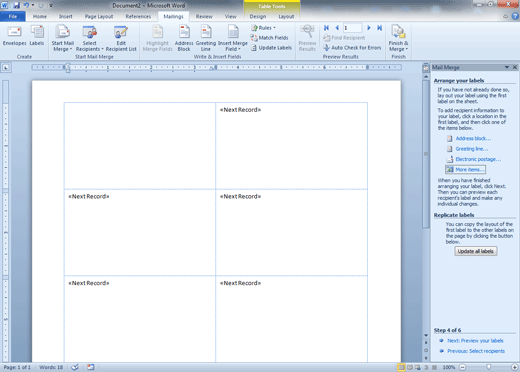Open the File tab

13,16
